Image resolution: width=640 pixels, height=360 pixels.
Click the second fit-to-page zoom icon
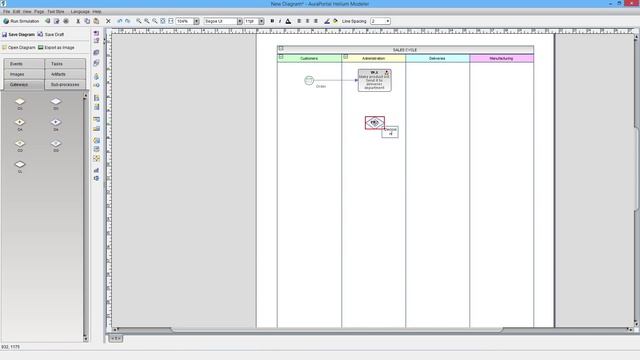click(171, 21)
